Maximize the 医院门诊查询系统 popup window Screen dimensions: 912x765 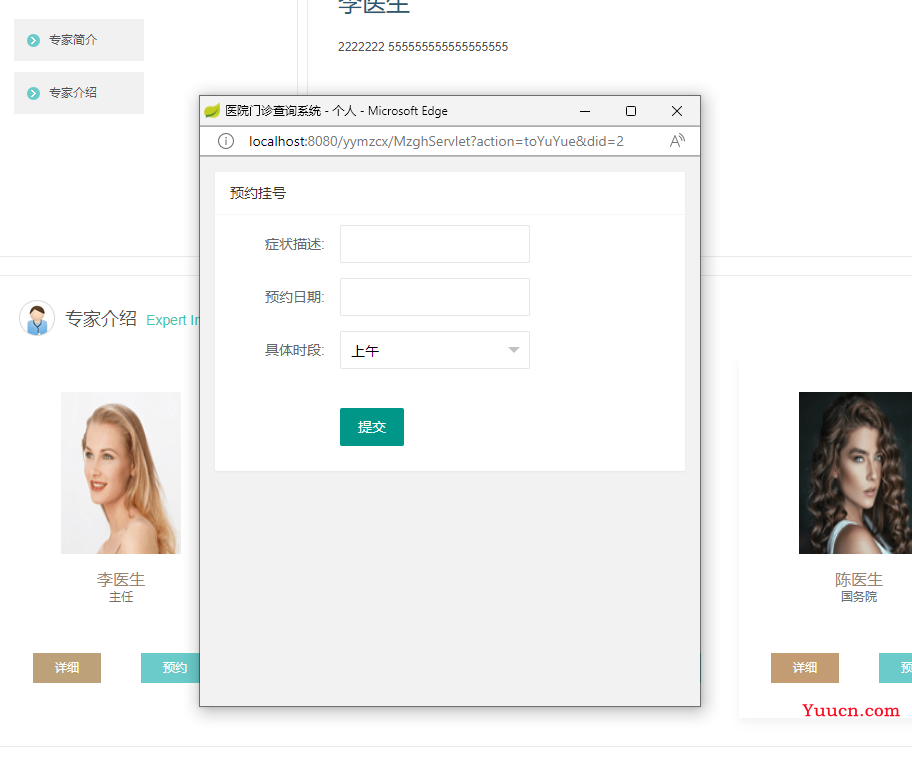pyautogui.click(x=631, y=111)
